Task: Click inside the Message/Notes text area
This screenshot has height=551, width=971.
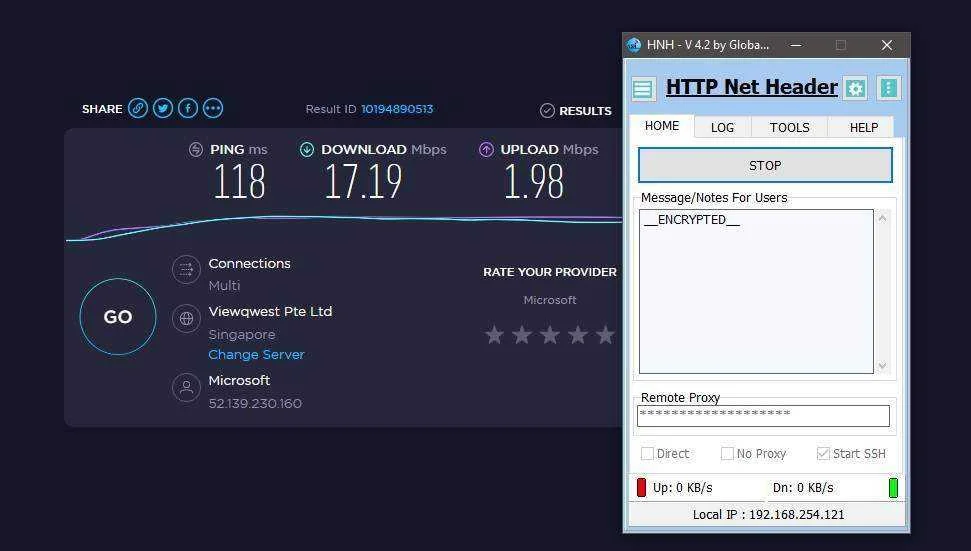Action: tap(756, 292)
